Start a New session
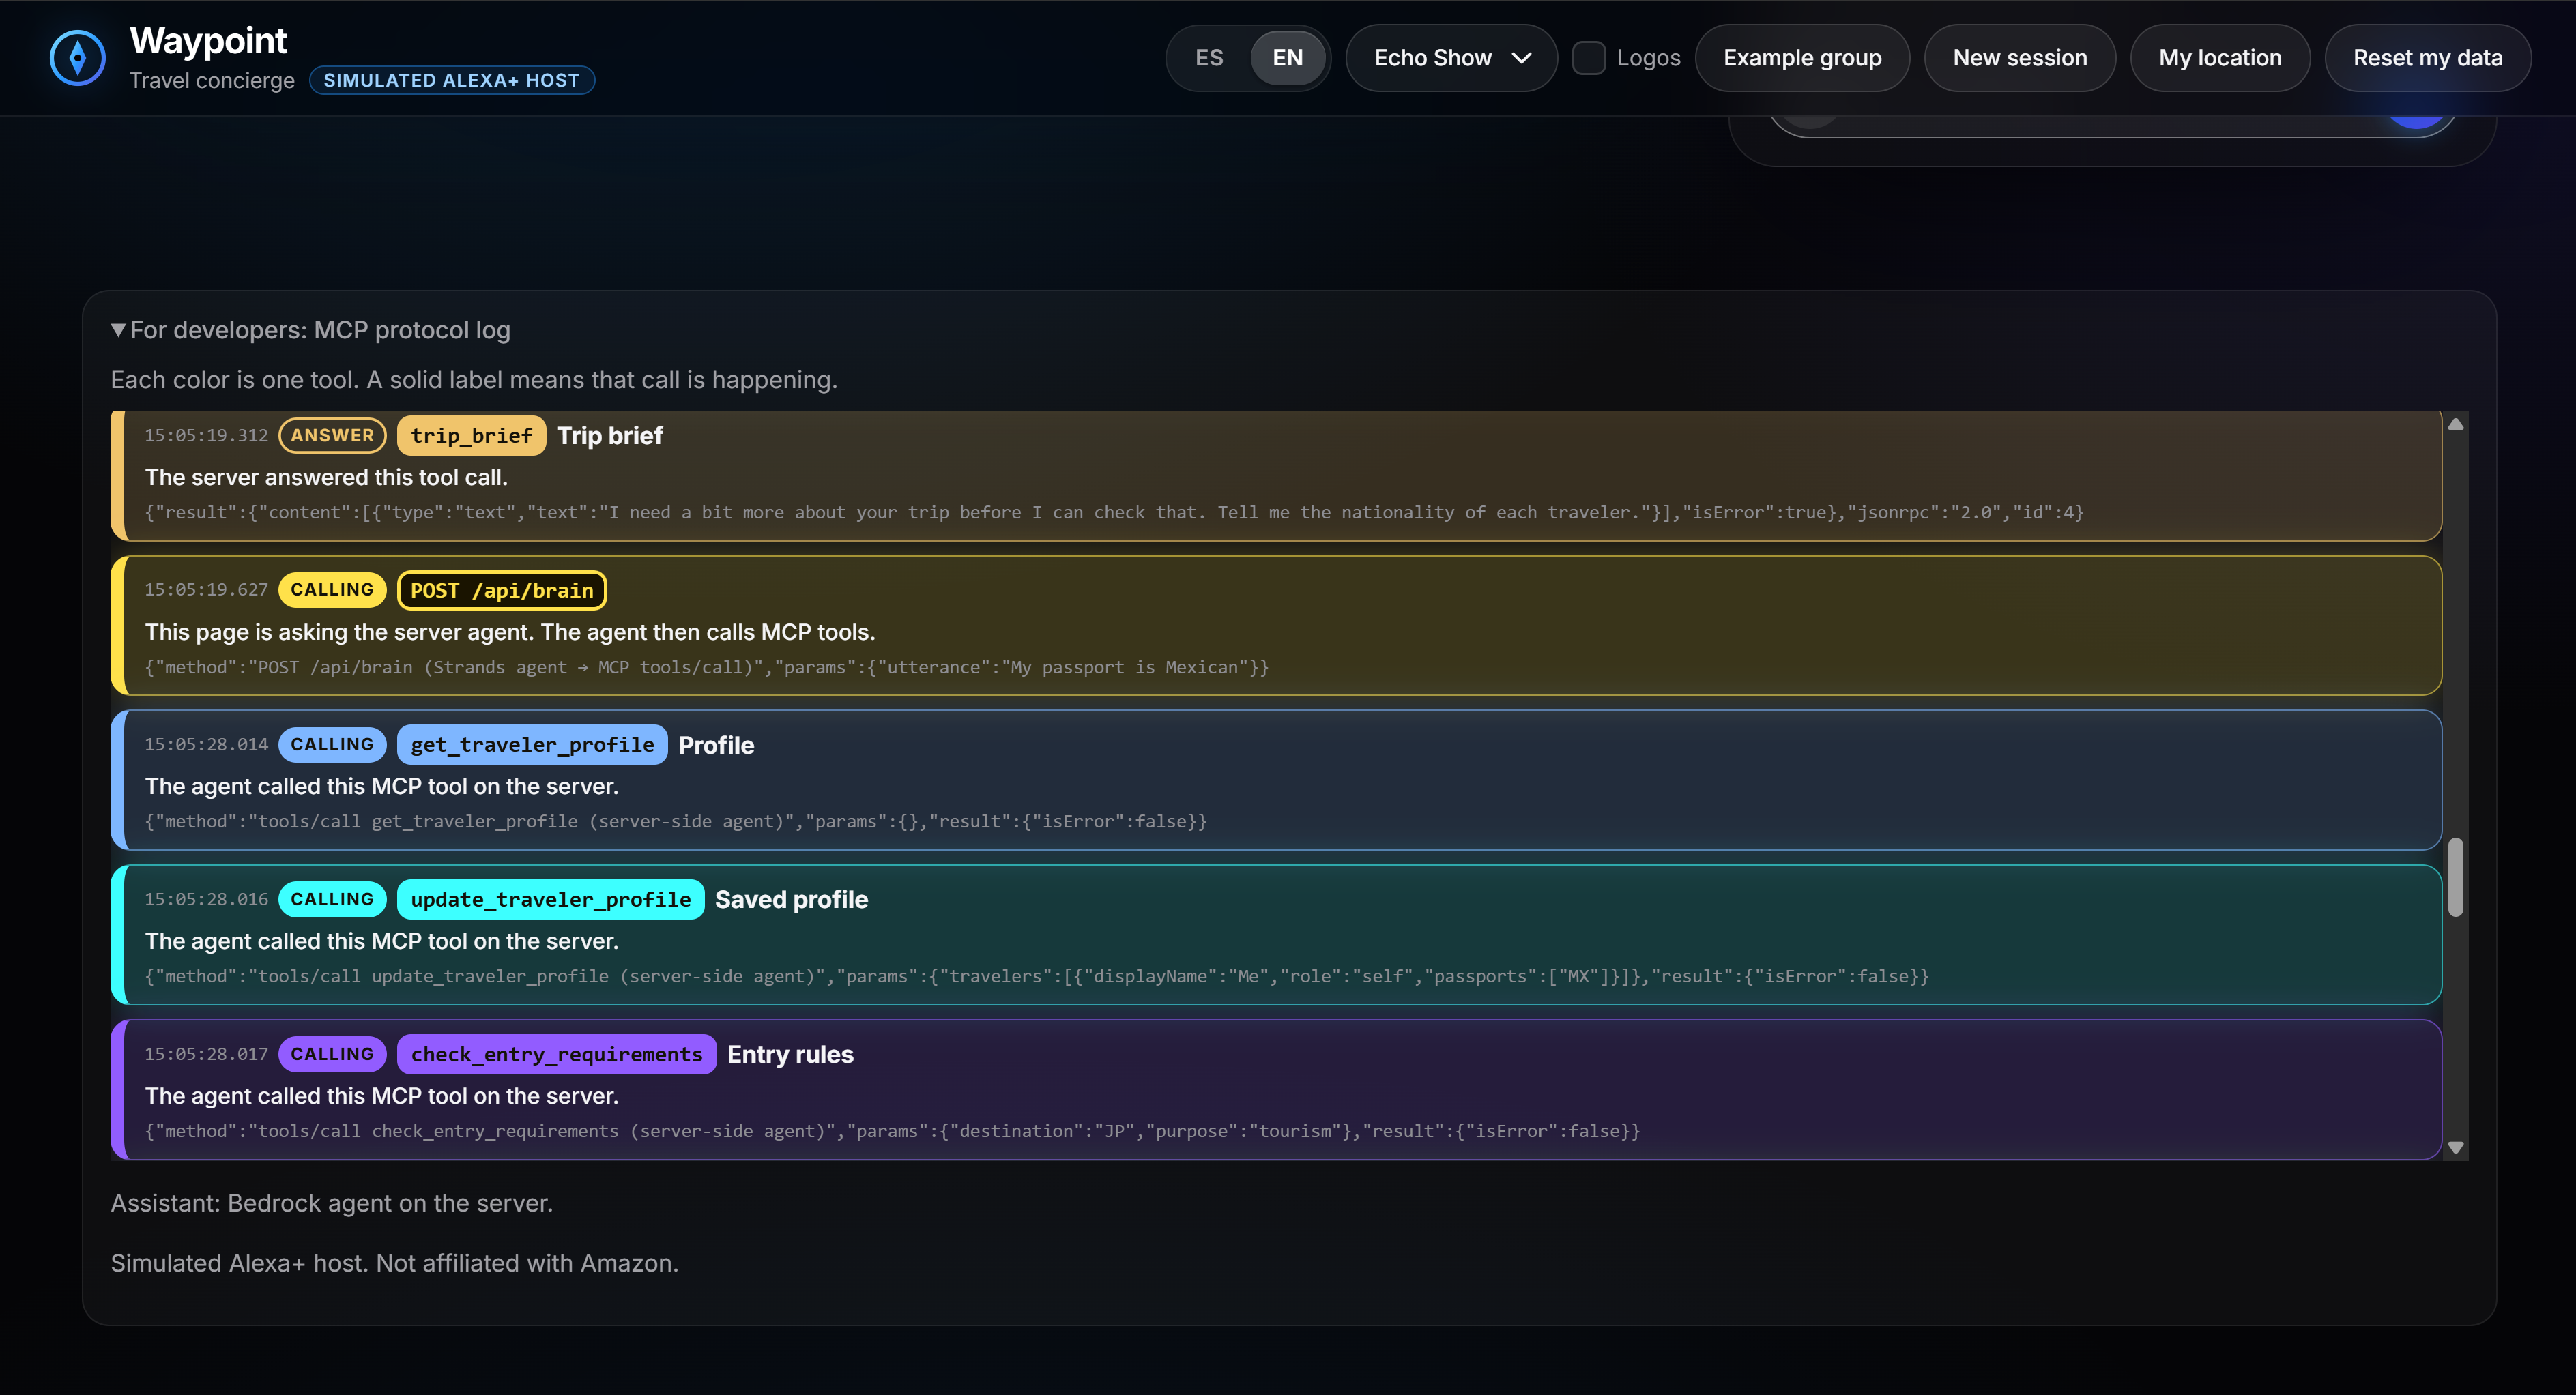This screenshot has width=2576, height=1395. click(2019, 58)
